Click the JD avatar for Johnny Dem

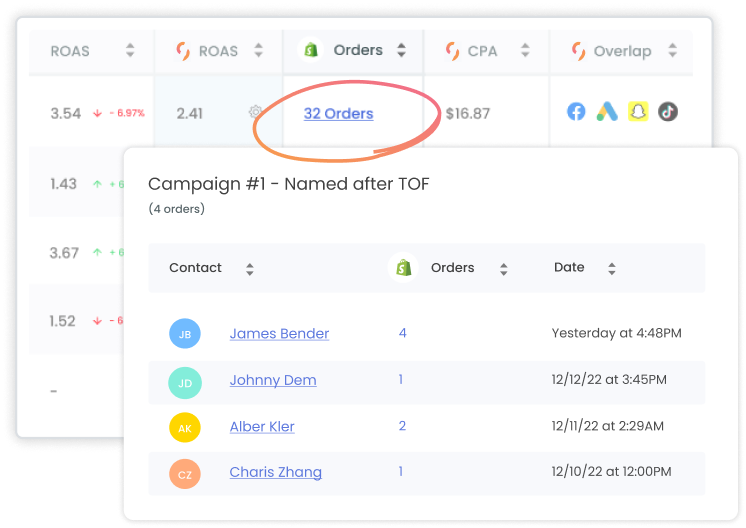[x=185, y=383]
